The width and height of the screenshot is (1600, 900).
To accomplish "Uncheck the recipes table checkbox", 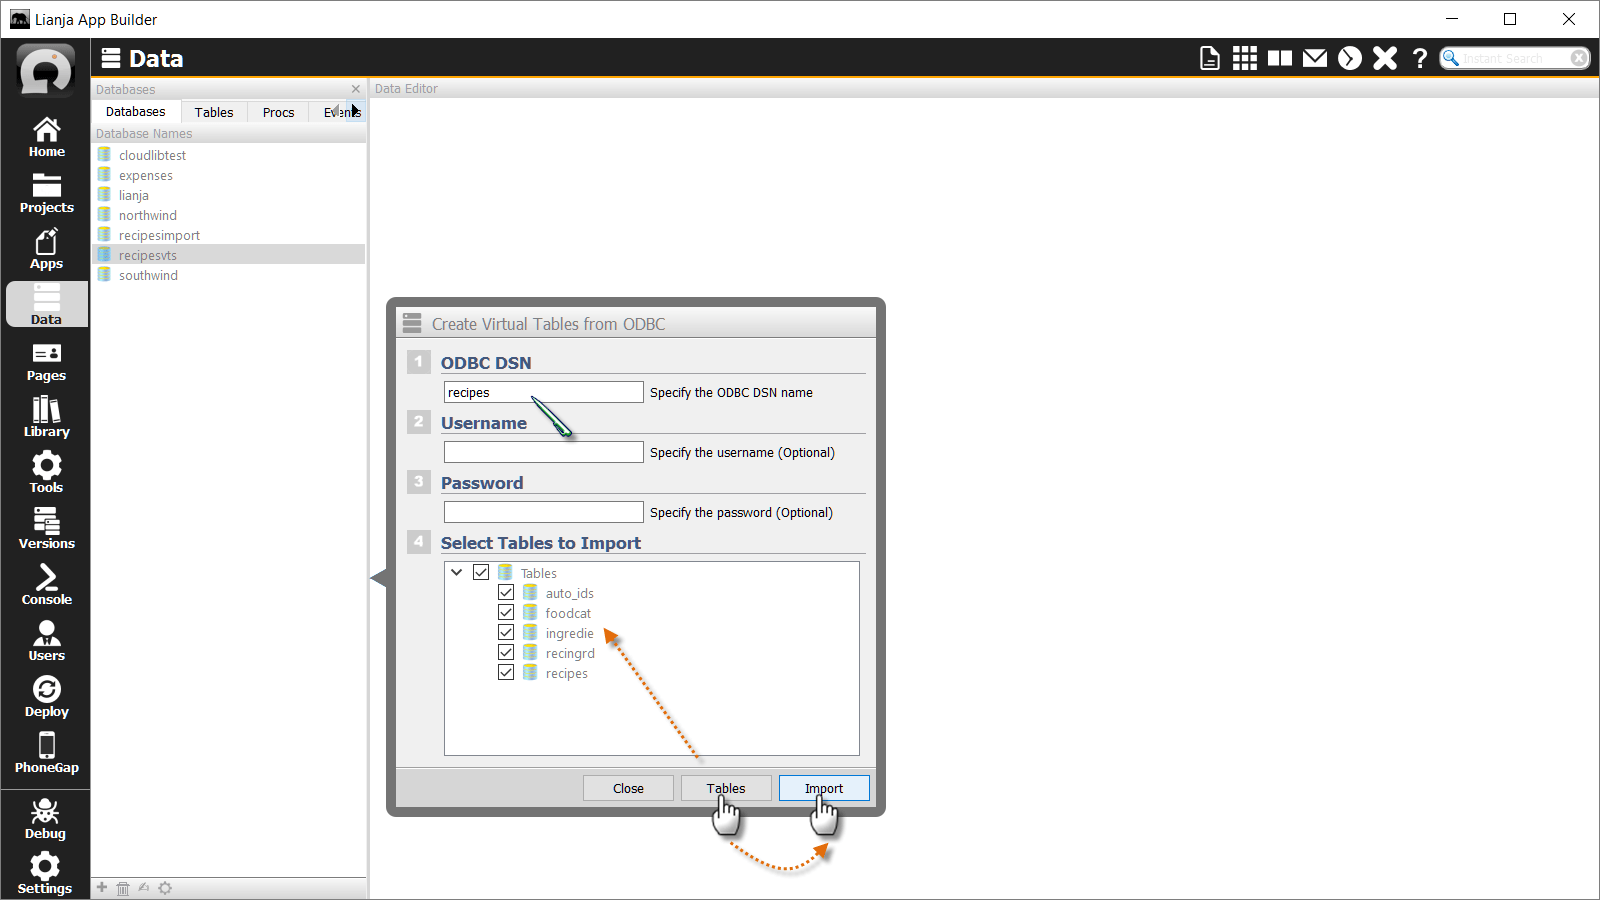I will point(506,672).
